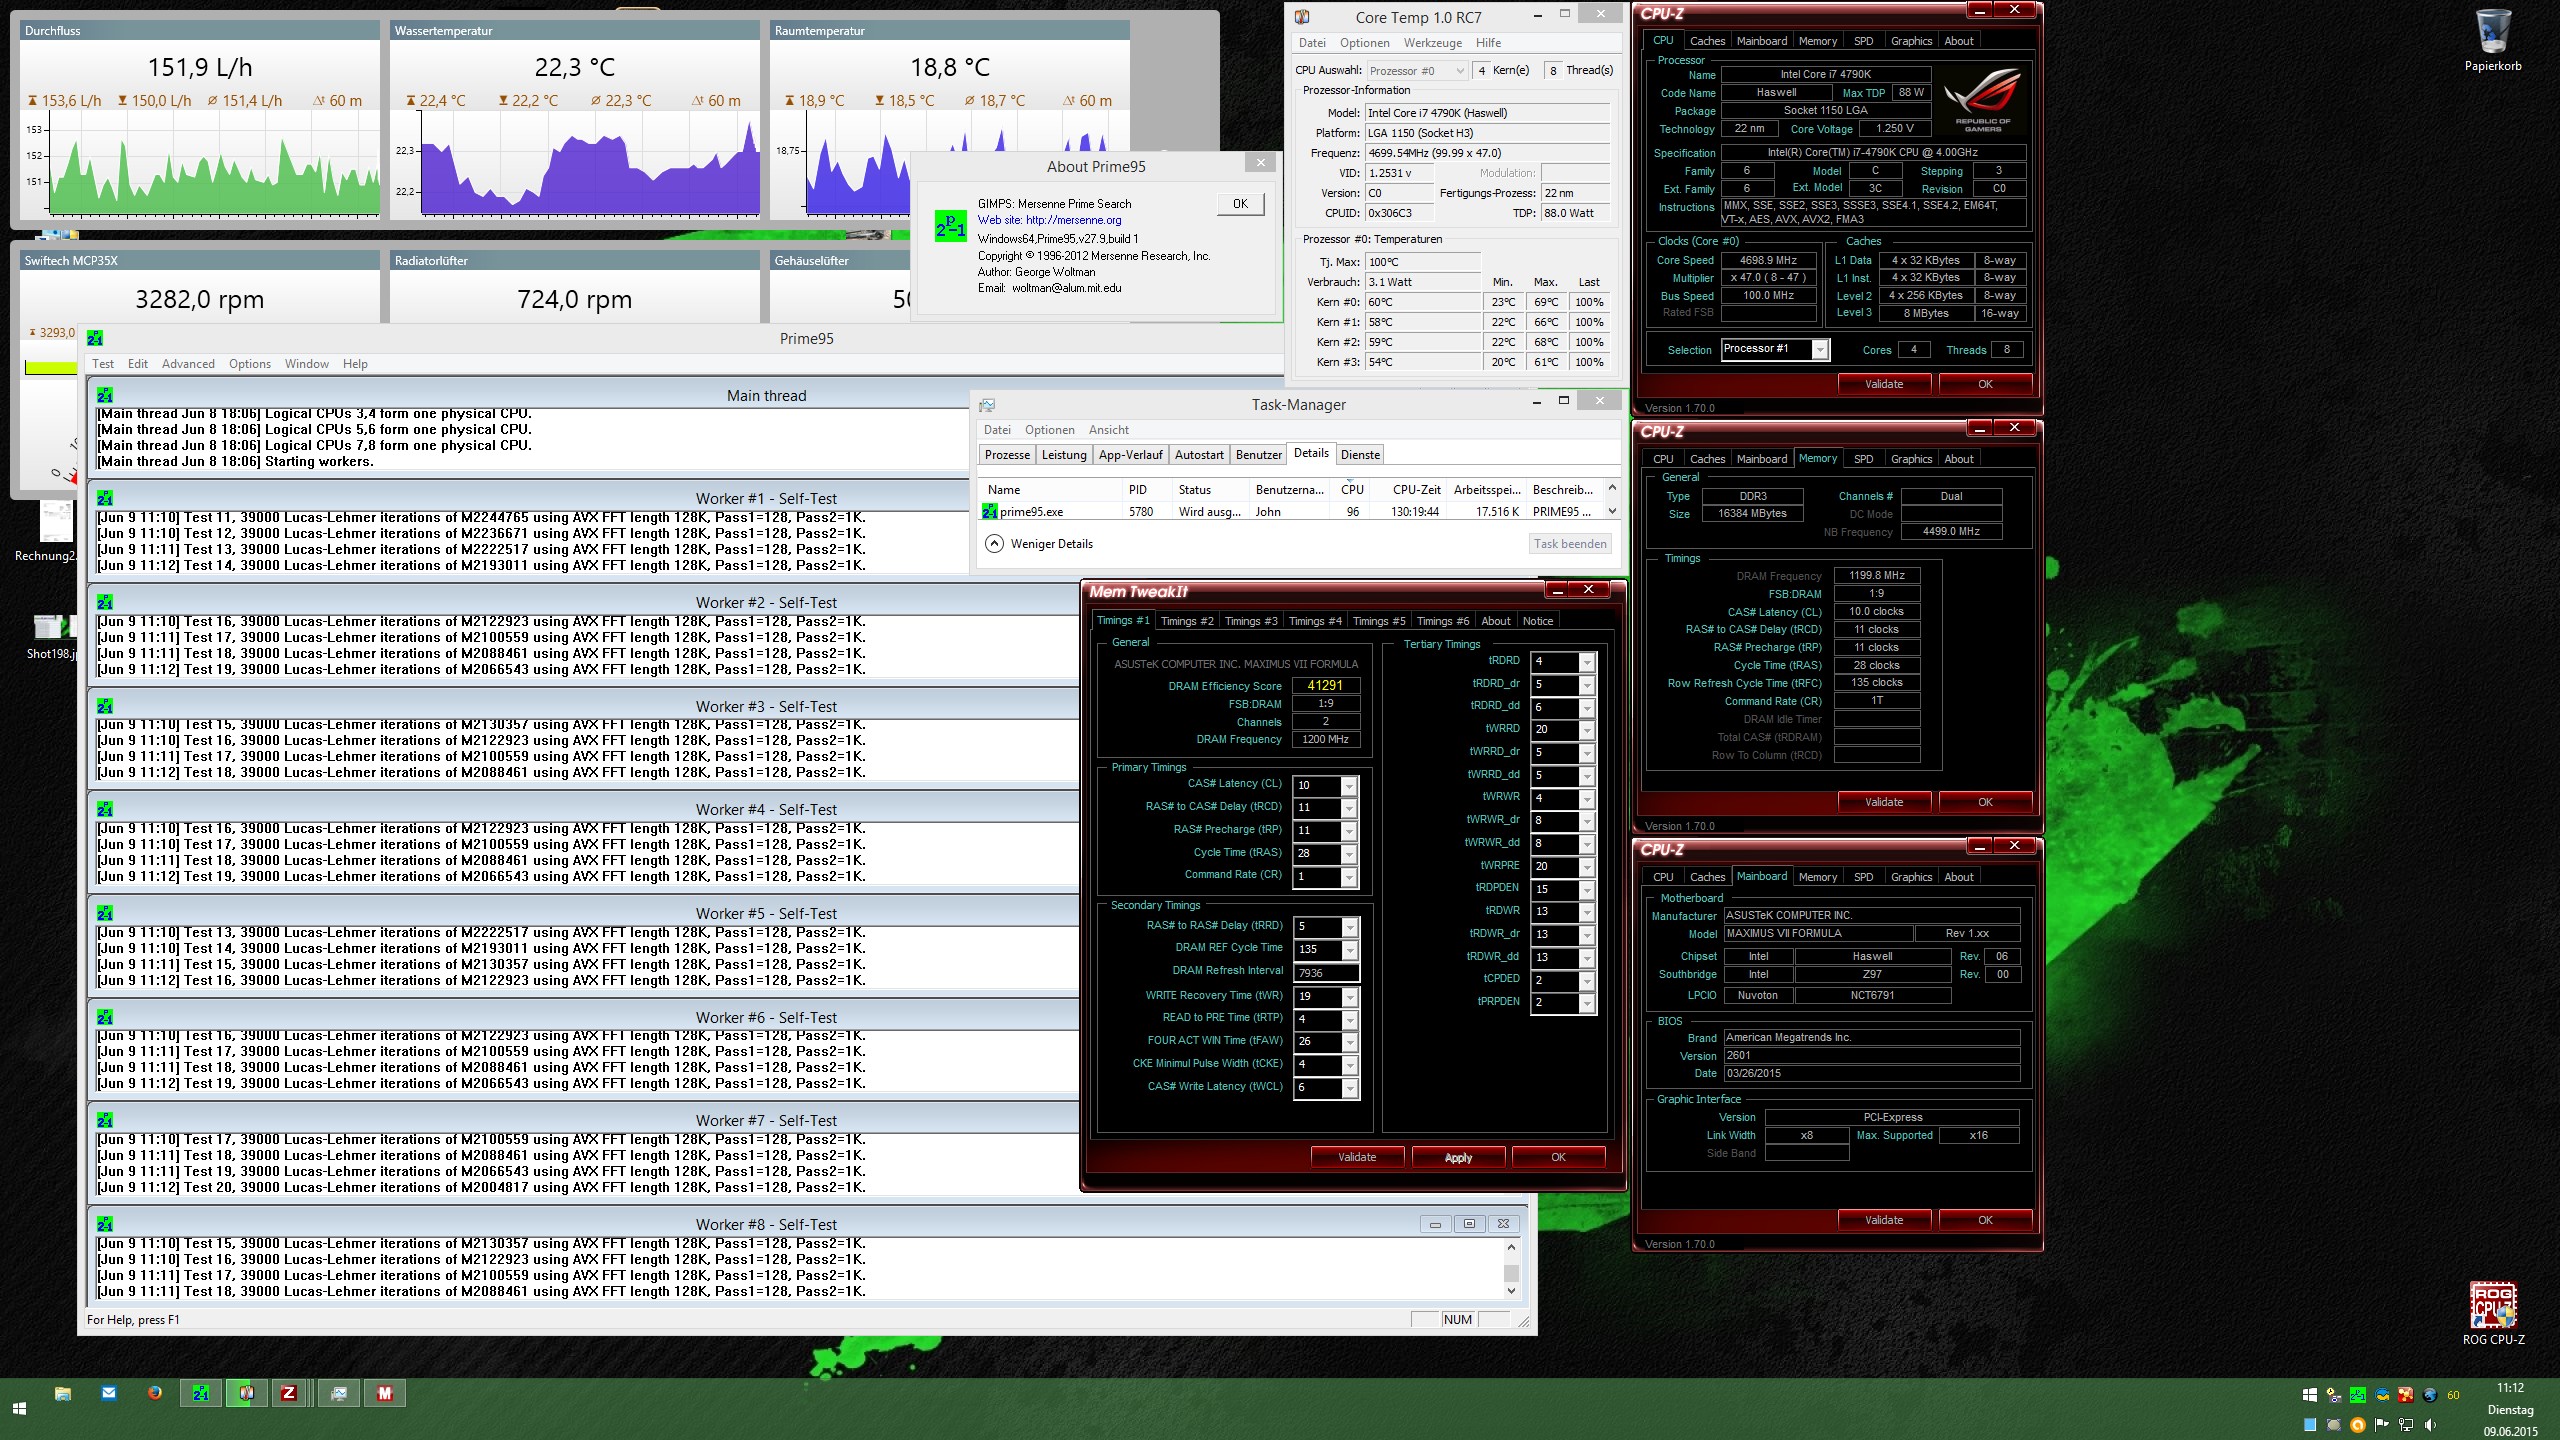Sort Task-Manager by PID column header

pos(1138,490)
